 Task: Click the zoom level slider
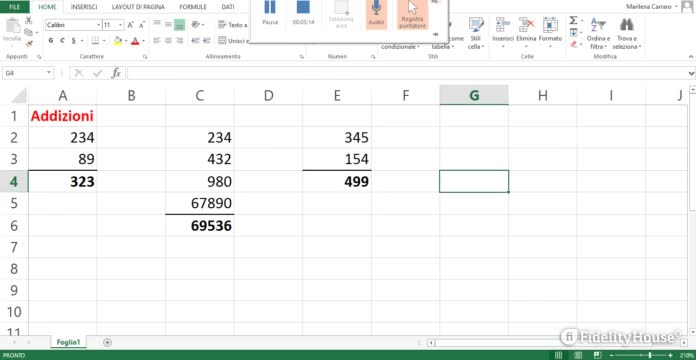[650, 355]
